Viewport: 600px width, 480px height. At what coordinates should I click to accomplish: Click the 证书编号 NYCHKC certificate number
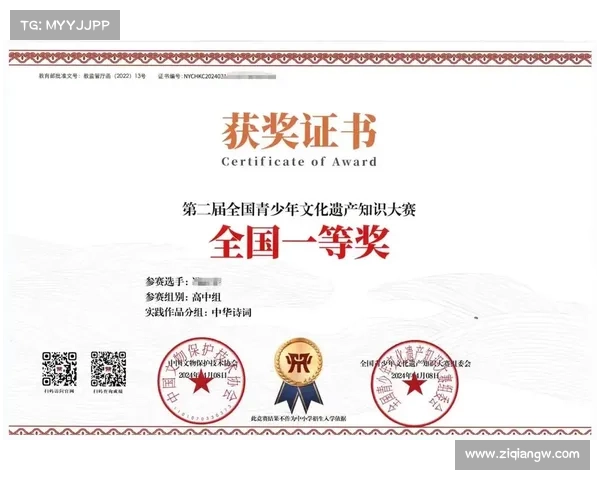click(x=217, y=77)
